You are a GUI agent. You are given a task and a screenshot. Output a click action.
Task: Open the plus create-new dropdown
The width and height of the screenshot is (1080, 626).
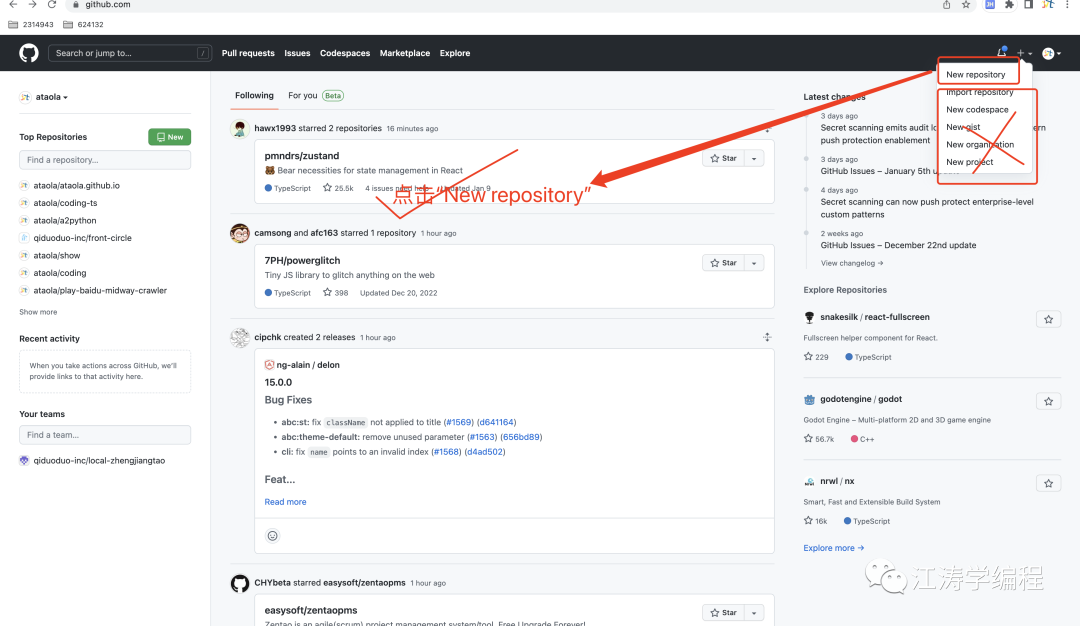coord(1024,53)
